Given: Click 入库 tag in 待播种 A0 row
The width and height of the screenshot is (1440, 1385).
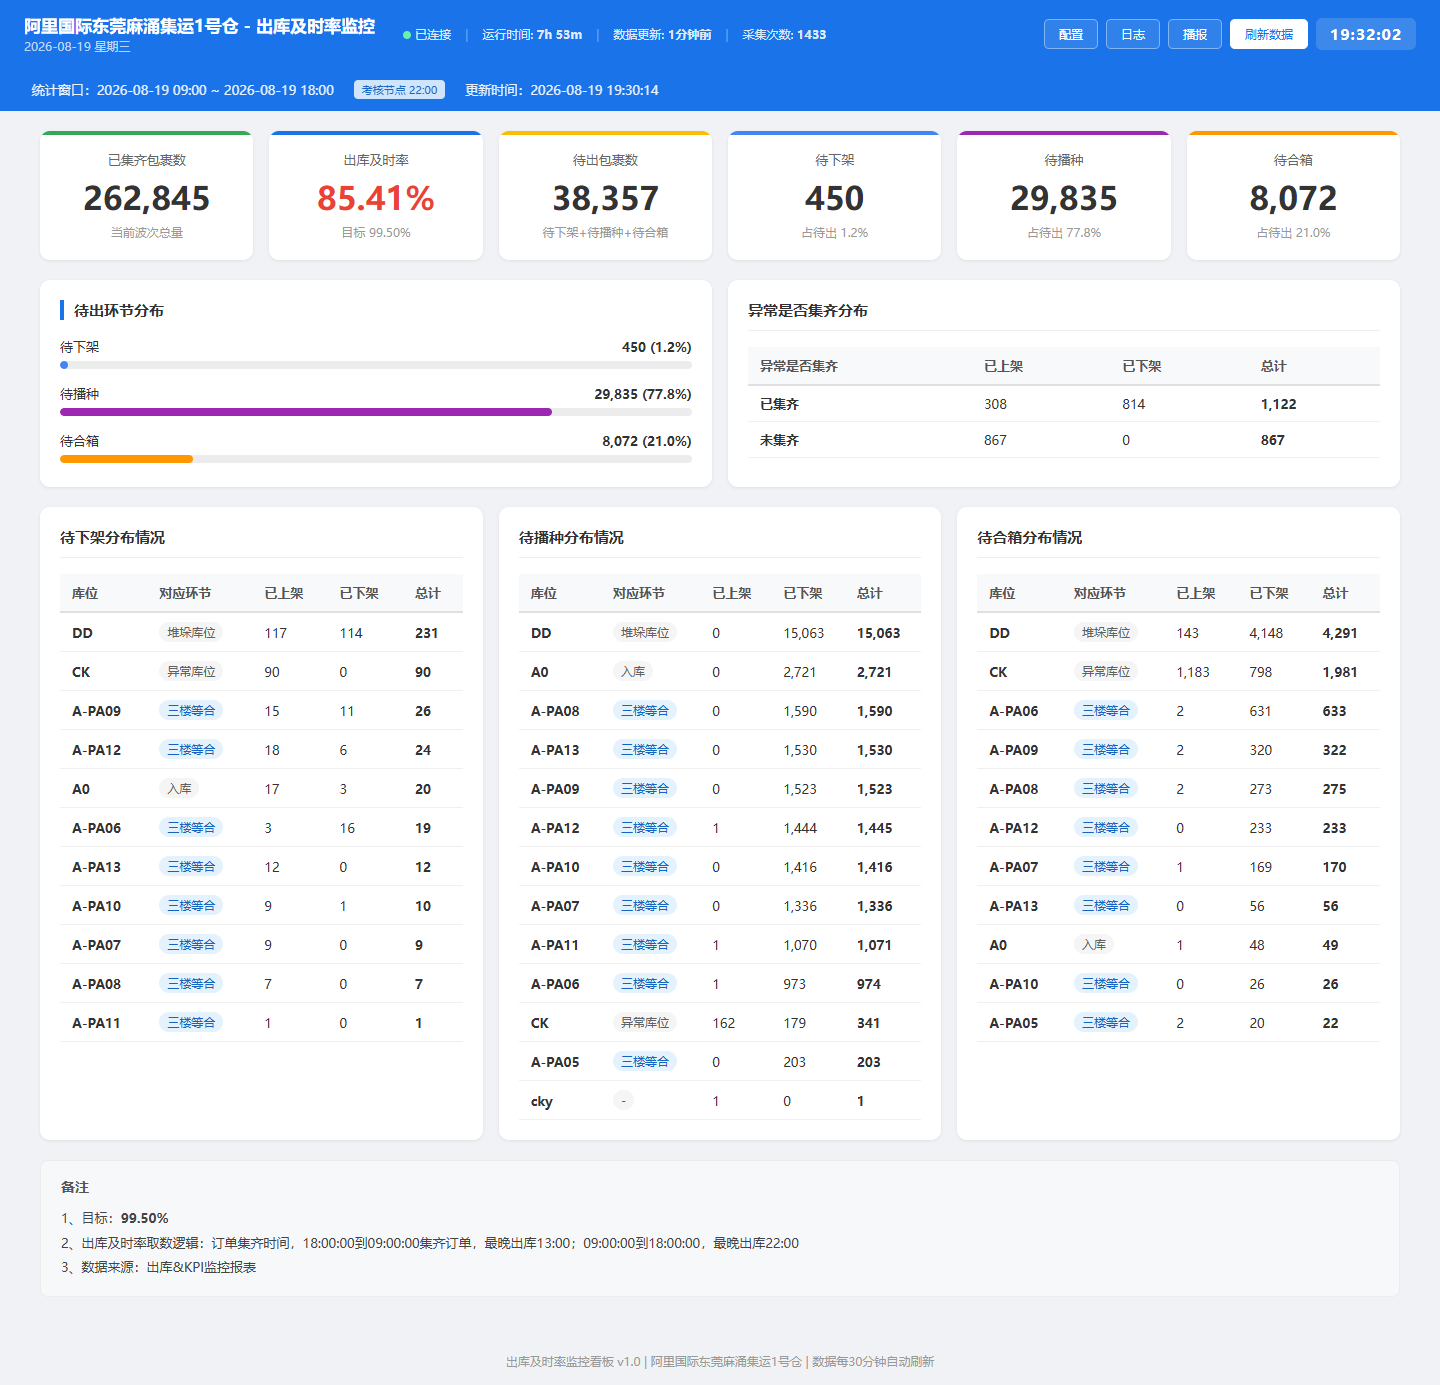Looking at the screenshot, I should (633, 672).
